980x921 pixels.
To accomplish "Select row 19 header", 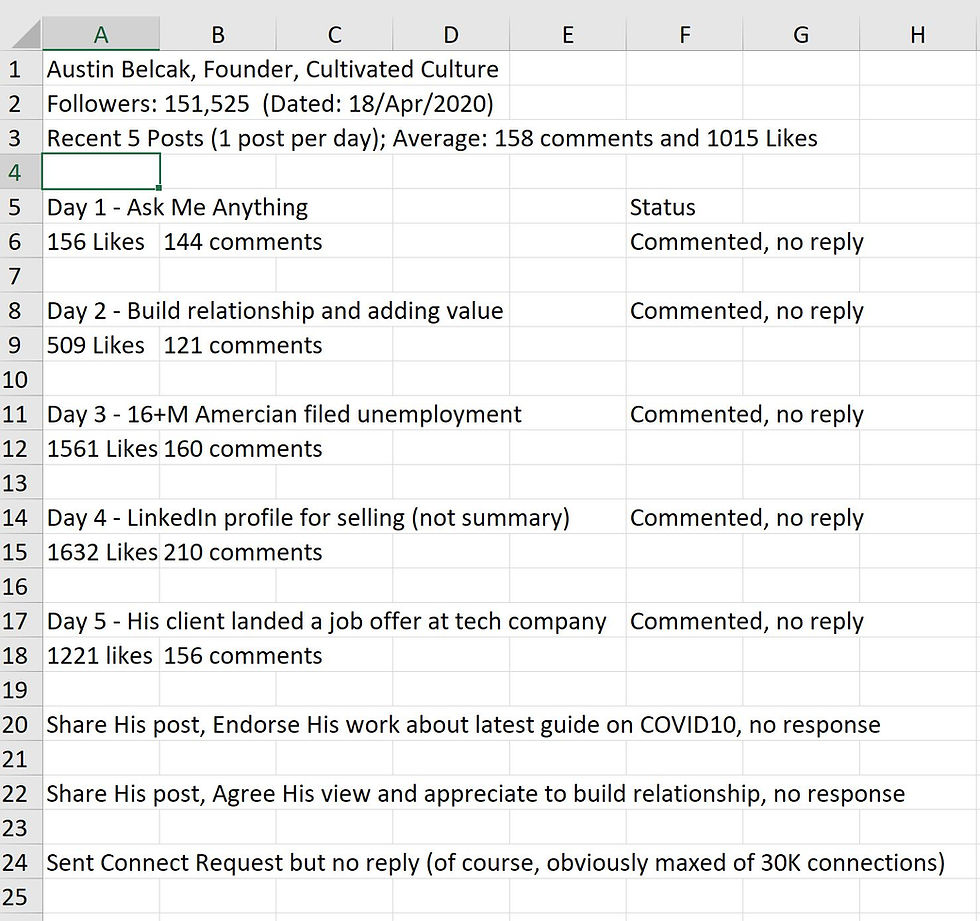I will coord(21,690).
